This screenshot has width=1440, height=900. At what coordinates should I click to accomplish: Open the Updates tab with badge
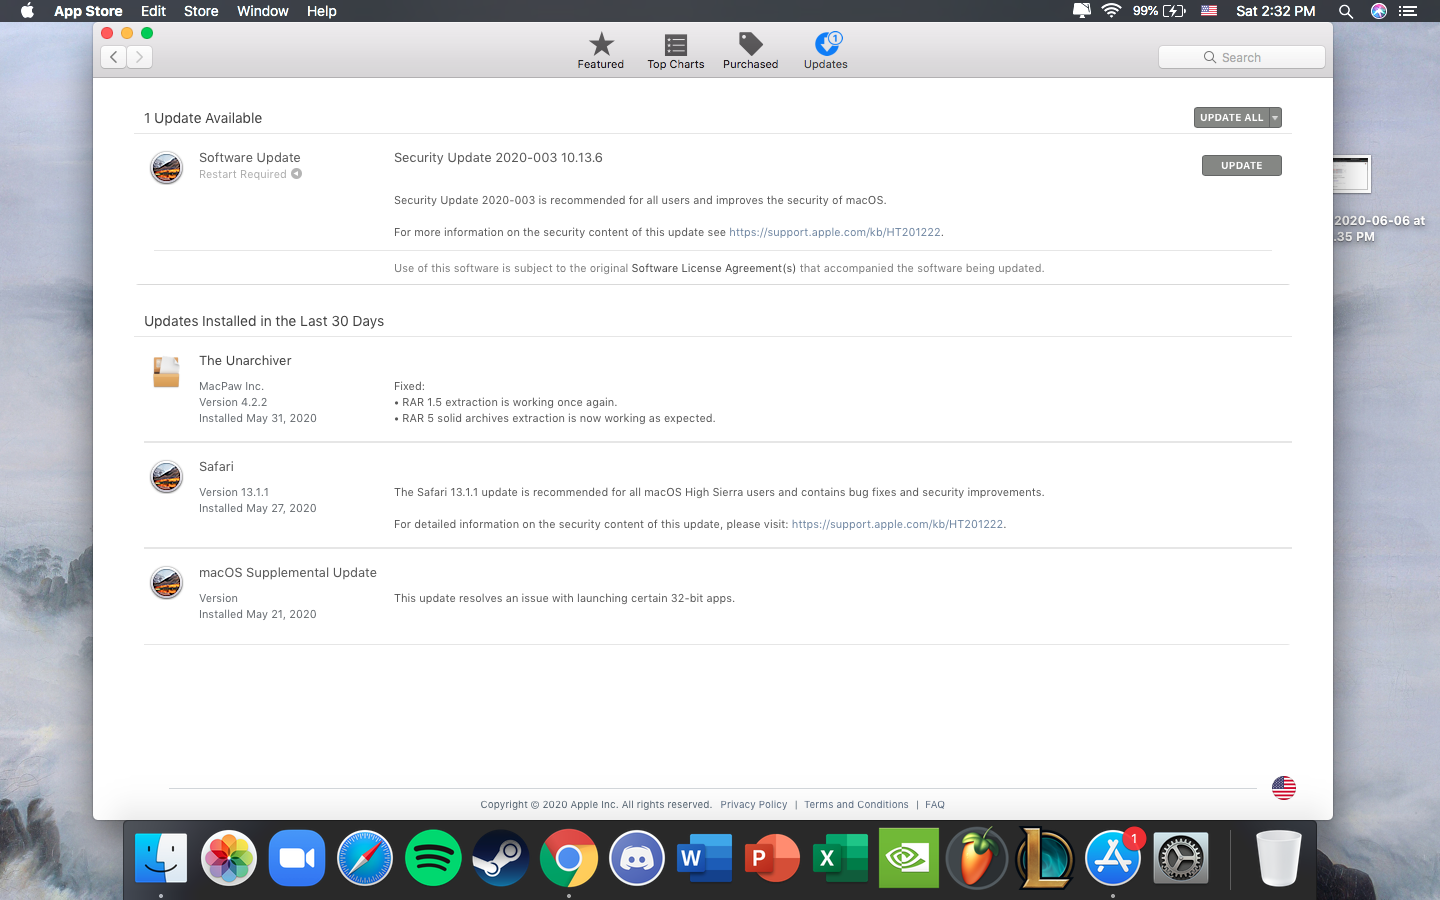[x=826, y=51]
